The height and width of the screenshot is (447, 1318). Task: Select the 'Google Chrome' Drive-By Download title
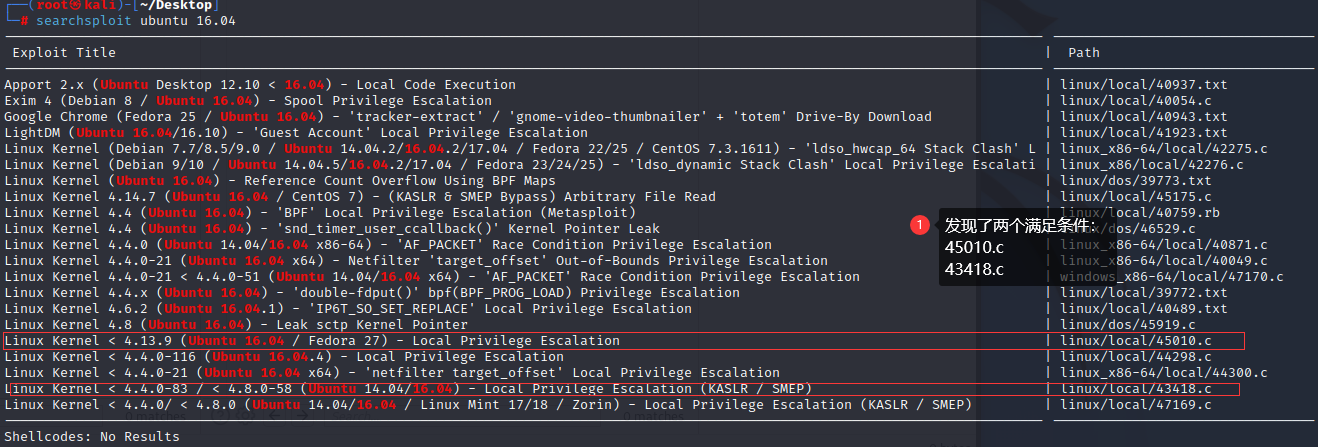point(468,117)
